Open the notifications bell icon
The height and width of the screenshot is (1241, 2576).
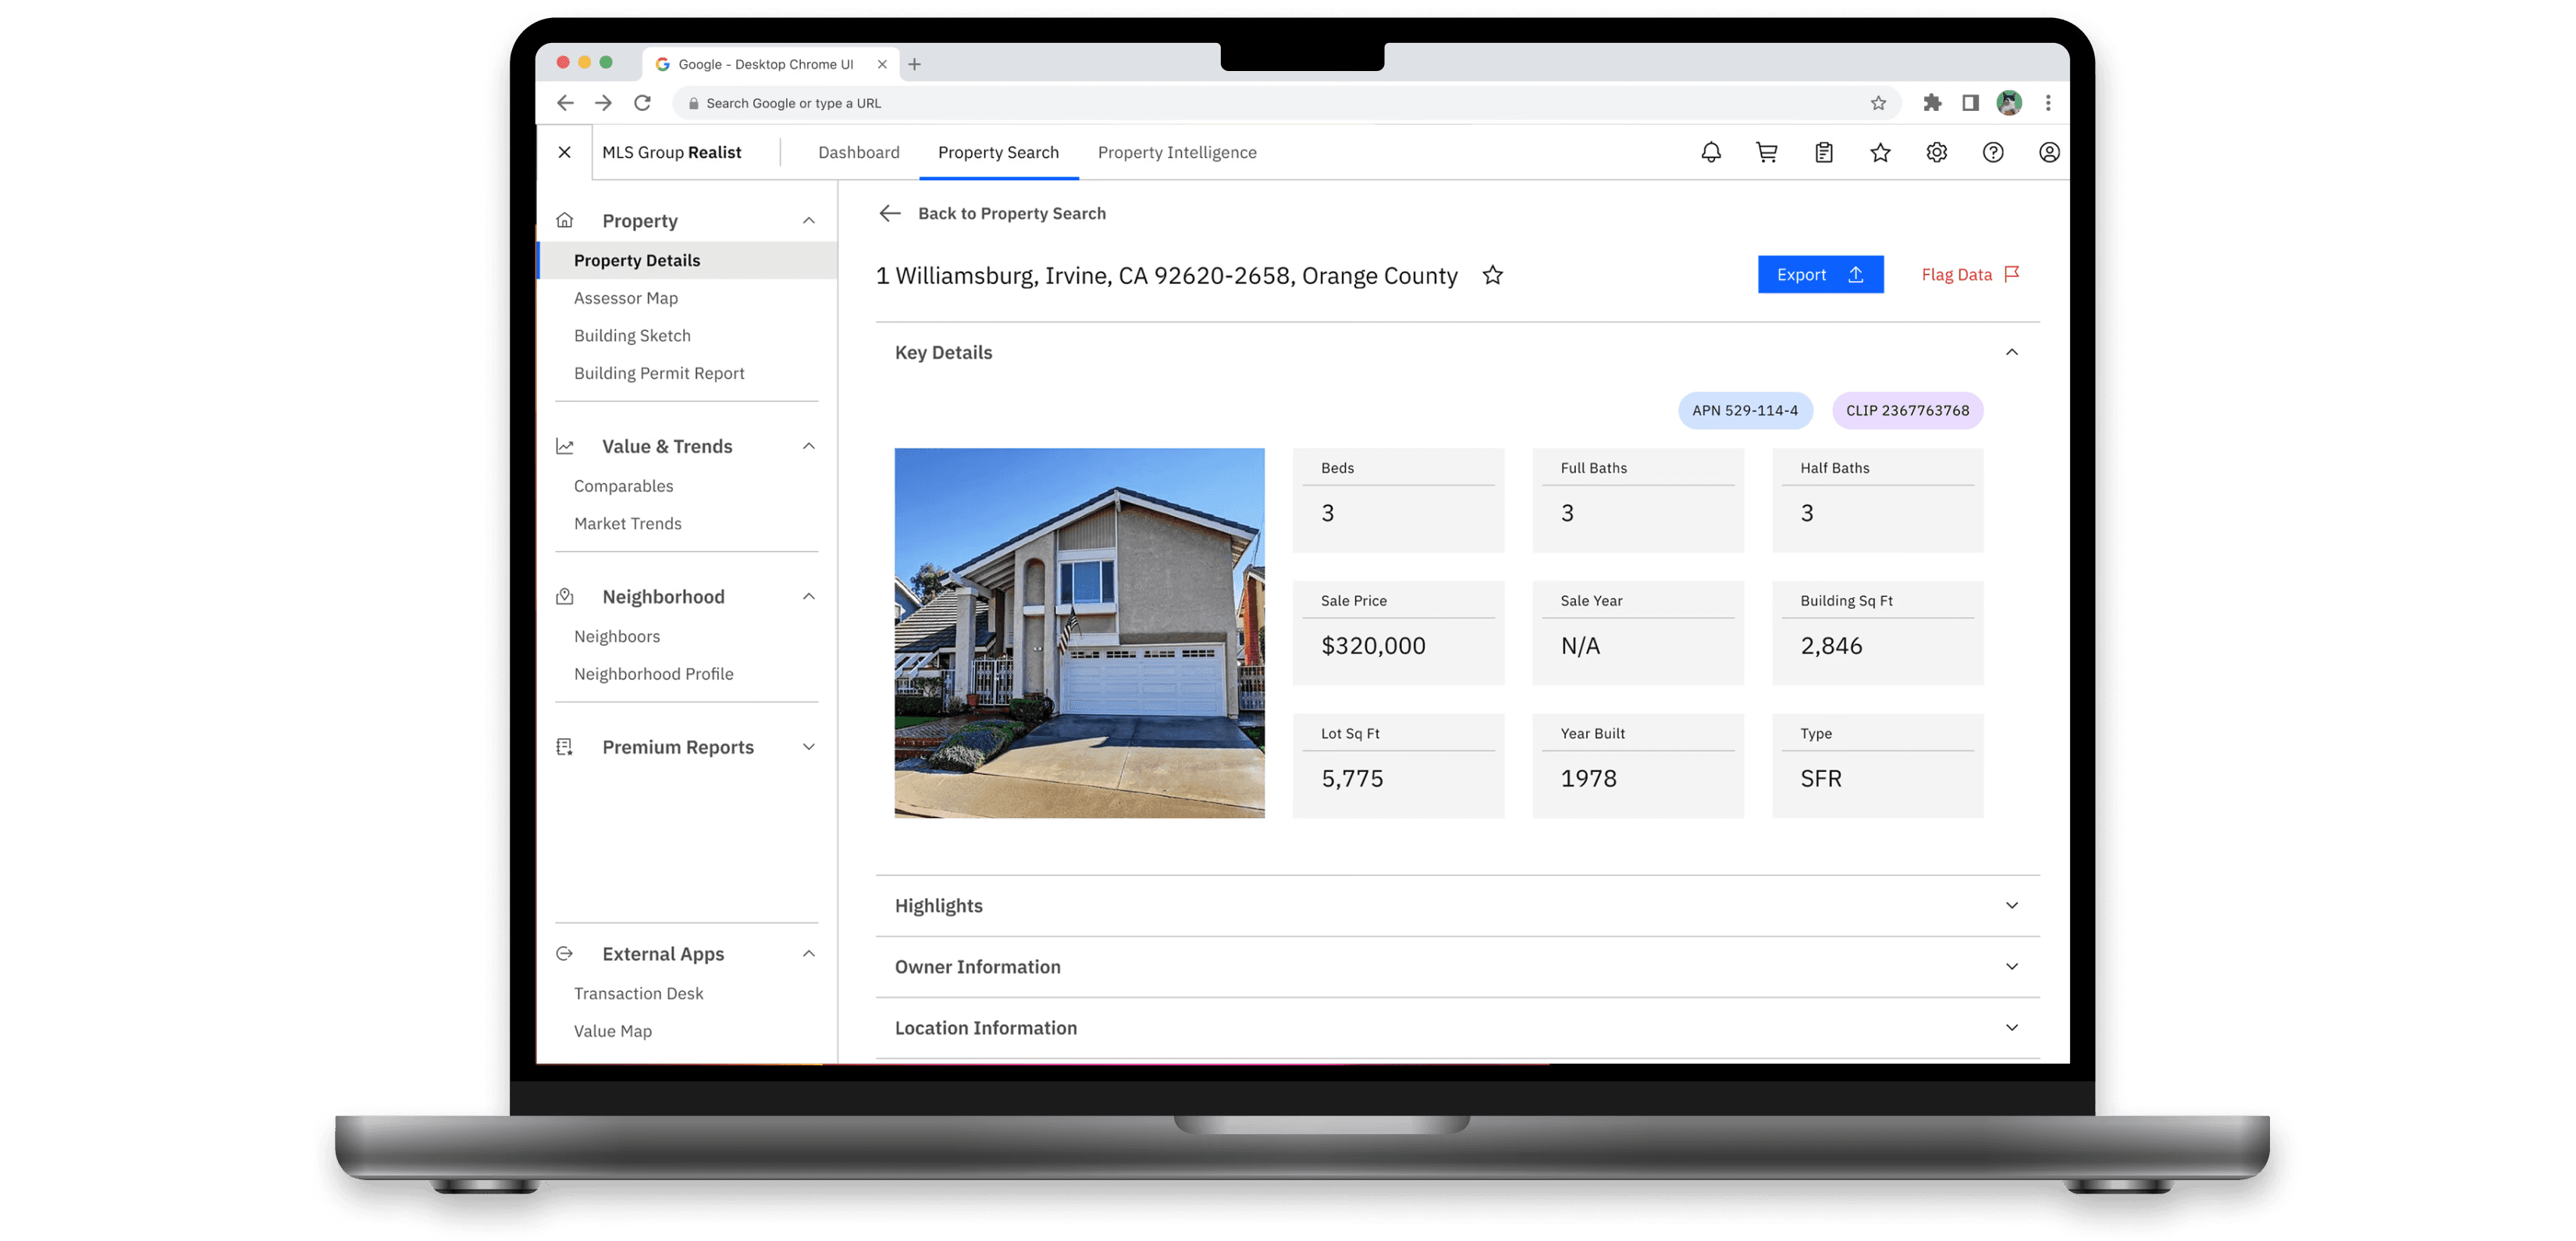pos(1711,152)
